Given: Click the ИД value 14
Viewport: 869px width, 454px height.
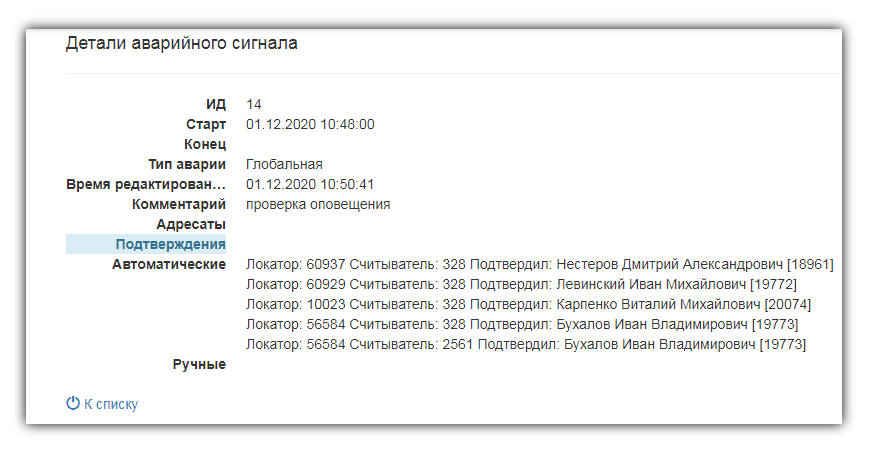Looking at the screenshot, I should click(x=254, y=104).
